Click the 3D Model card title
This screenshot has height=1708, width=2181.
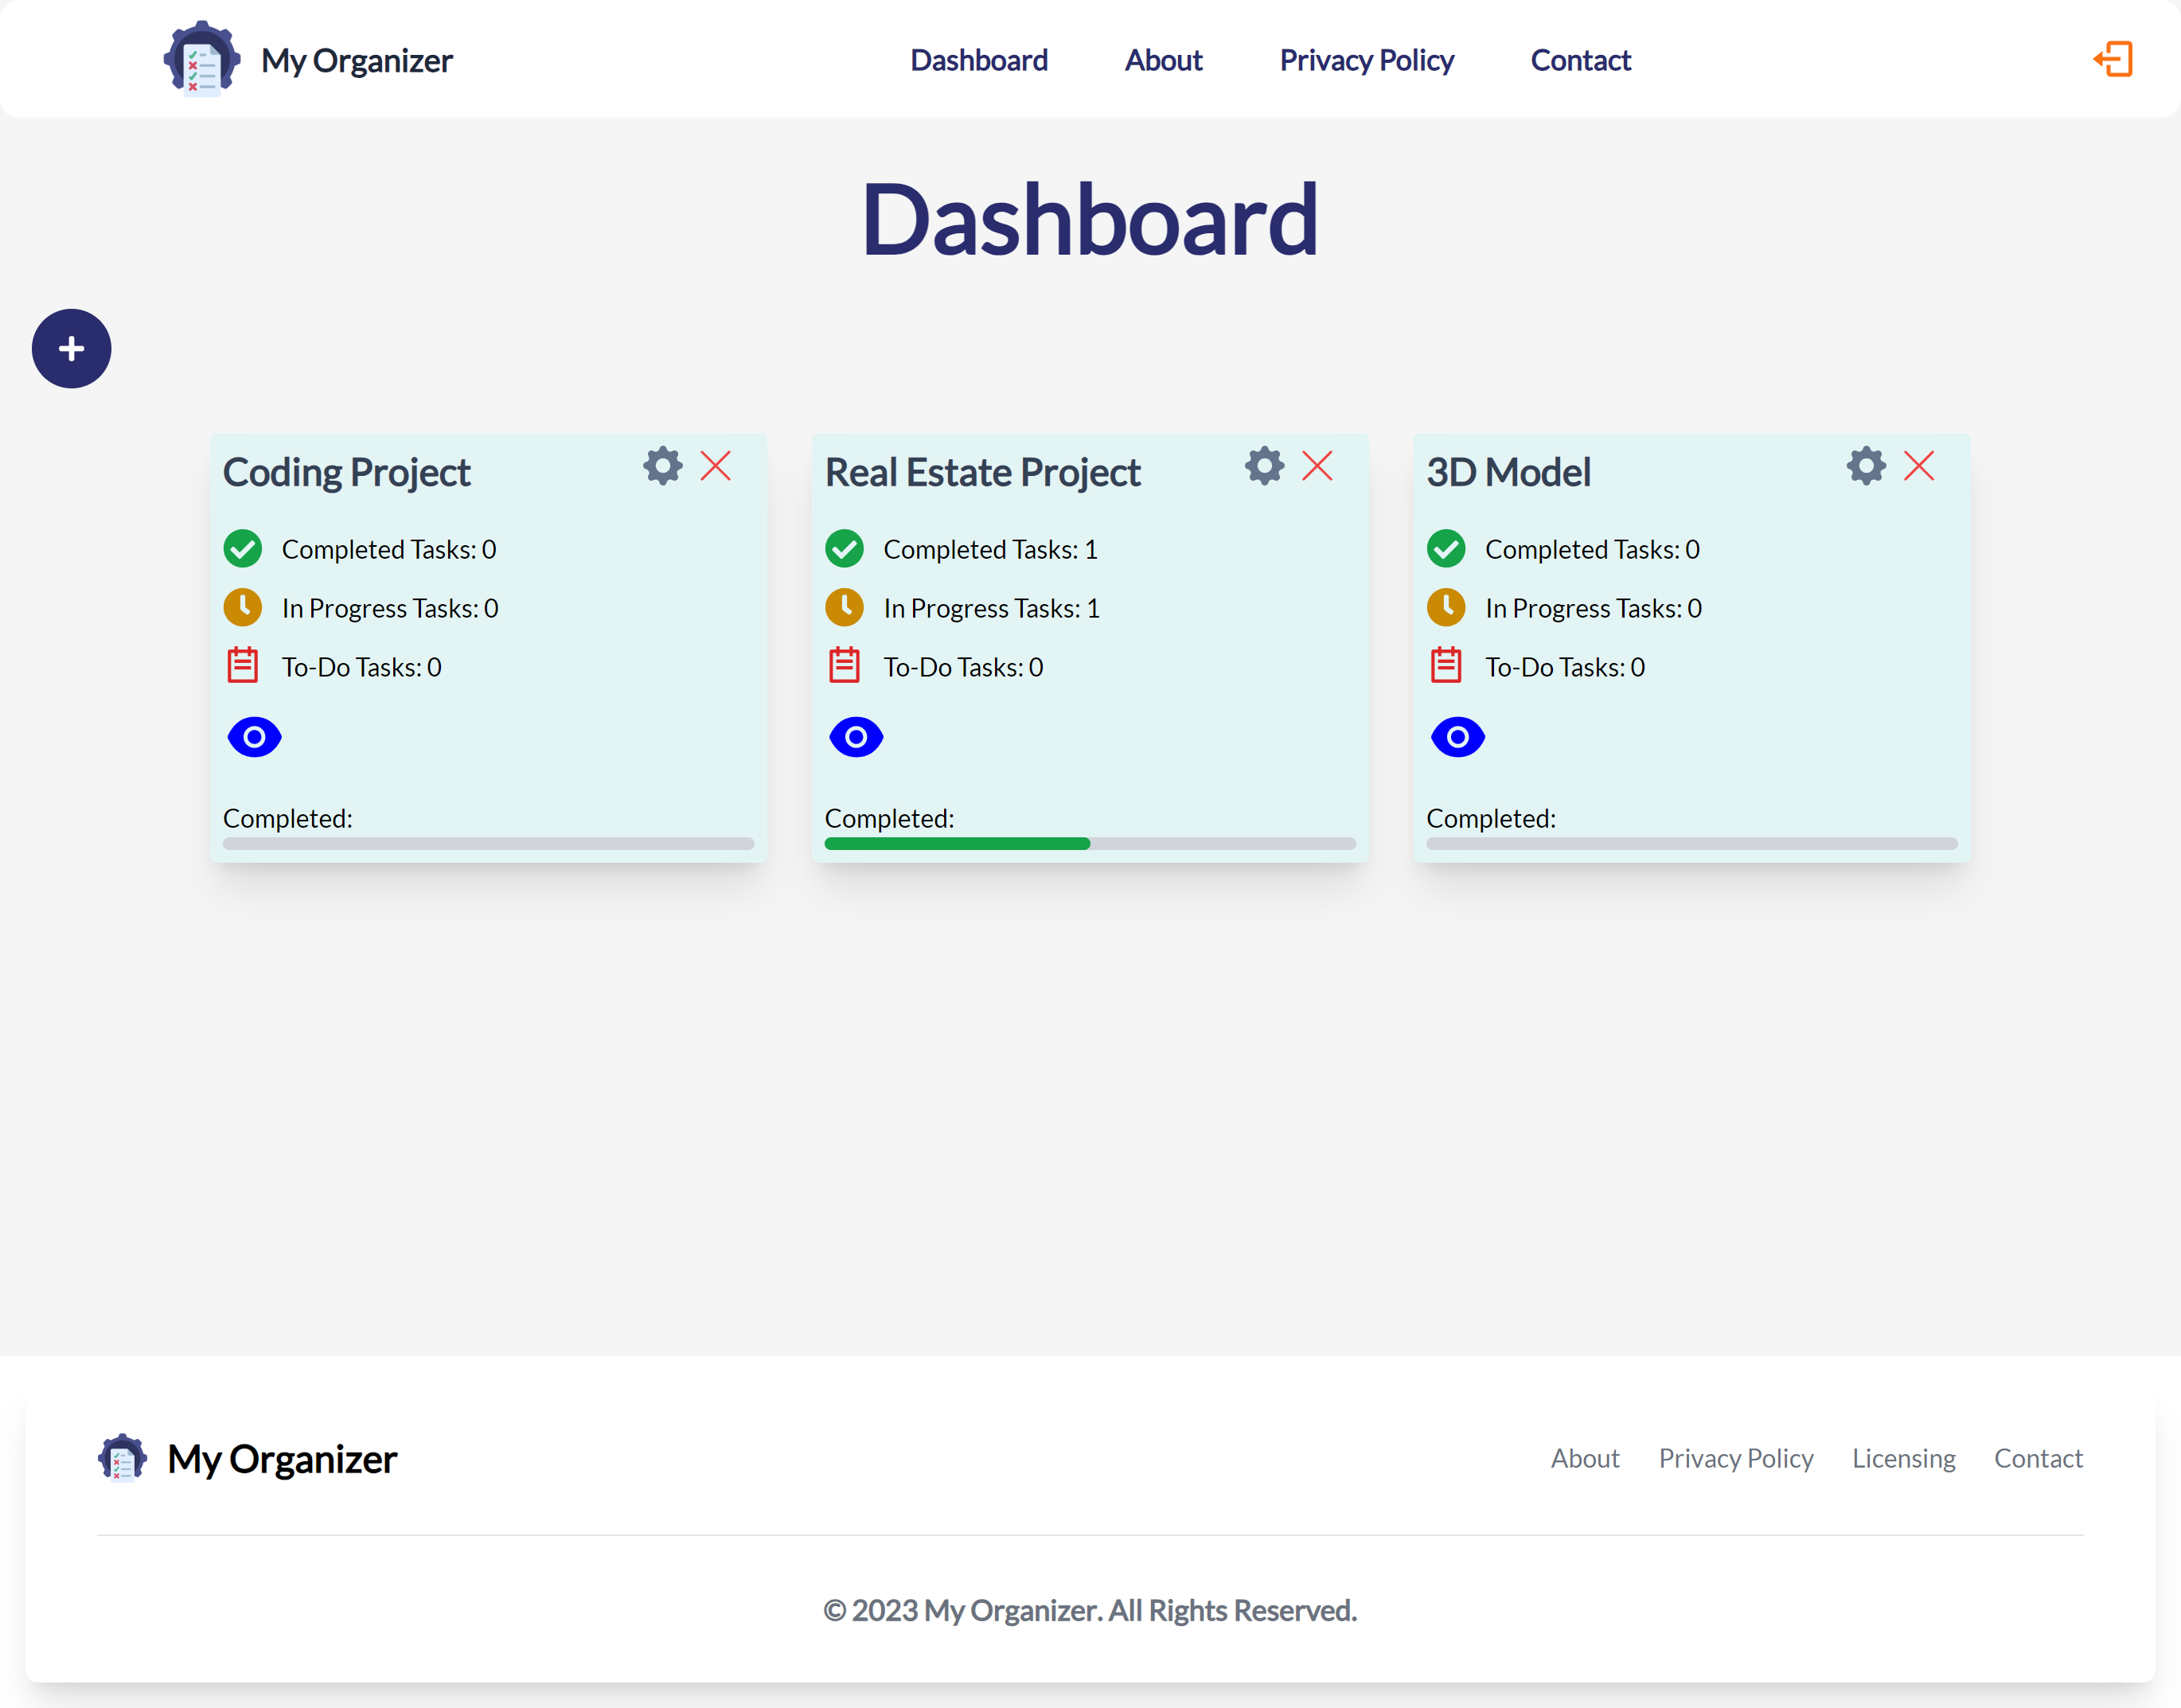point(1508,472)
